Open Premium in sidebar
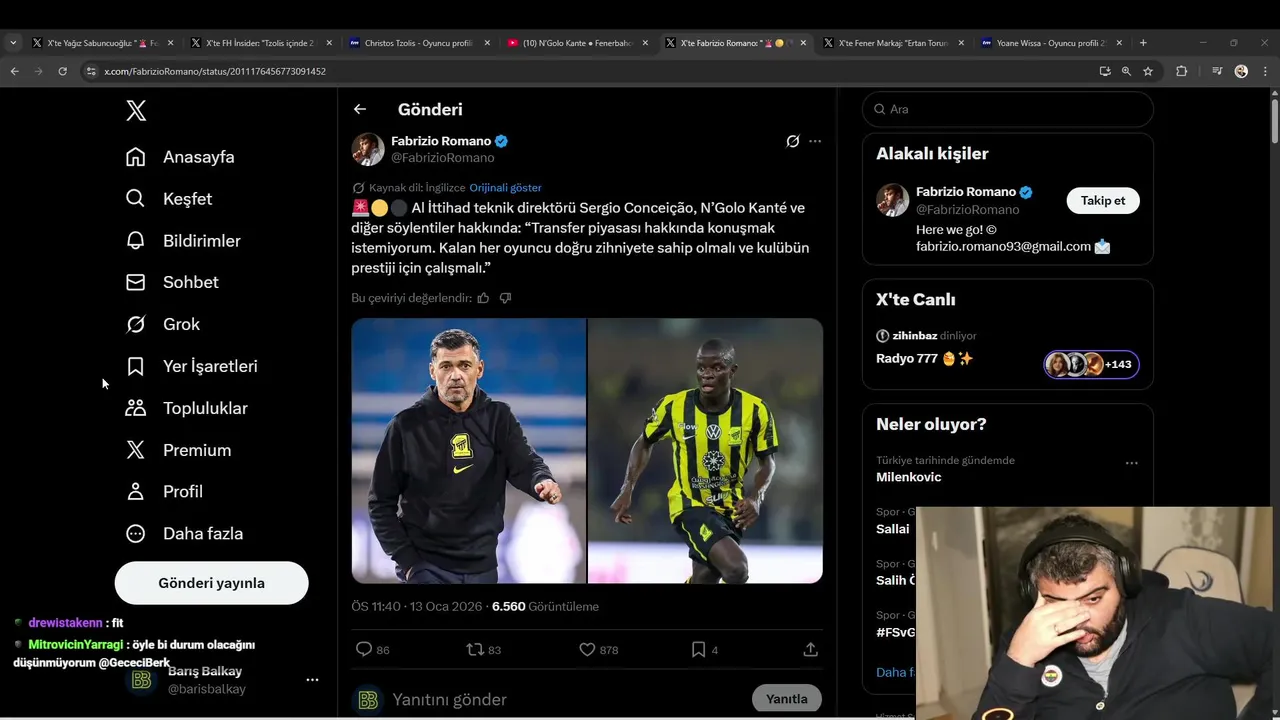1280x720 pixels. point(178,450)
